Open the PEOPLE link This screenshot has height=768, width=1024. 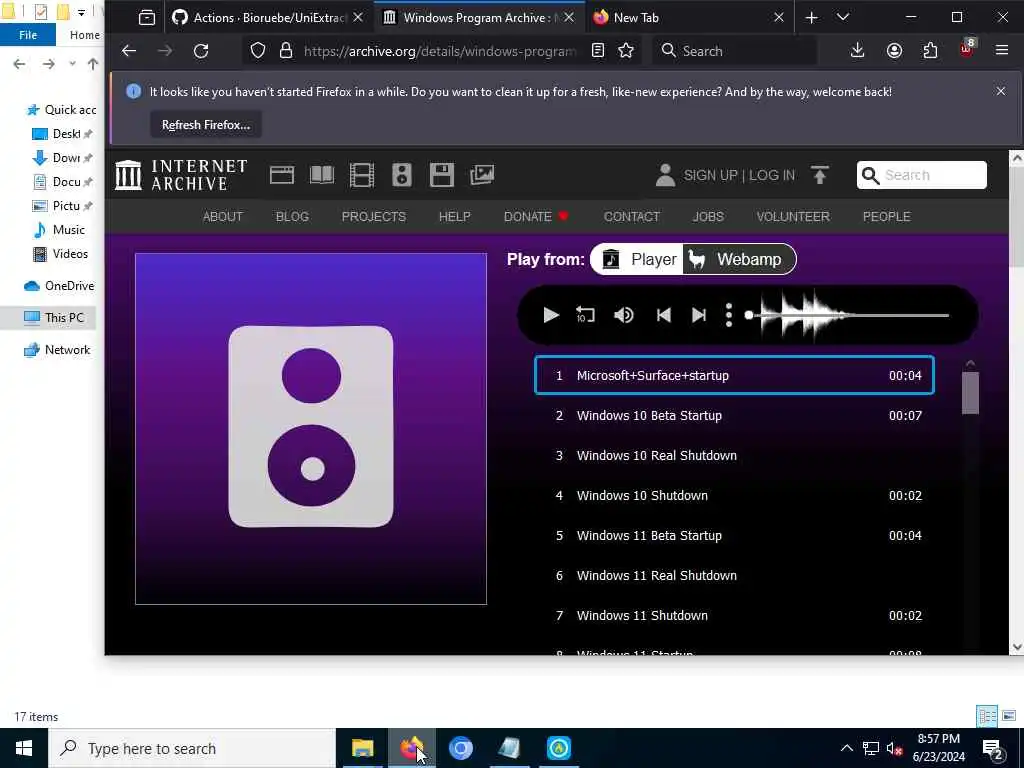pos(886,216)
